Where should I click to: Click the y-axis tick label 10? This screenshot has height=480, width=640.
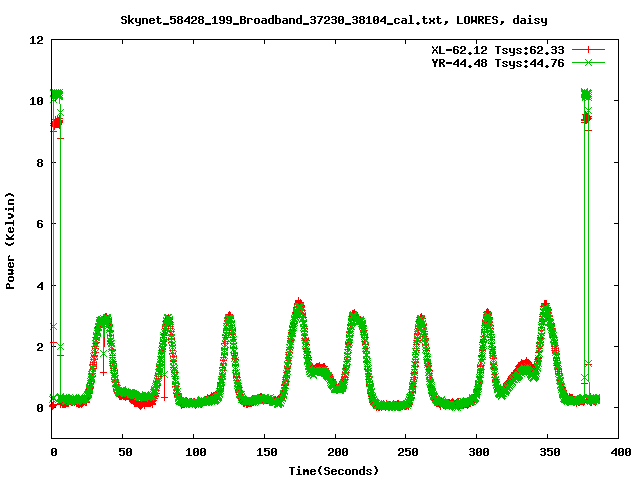click(x=36, y=101)
